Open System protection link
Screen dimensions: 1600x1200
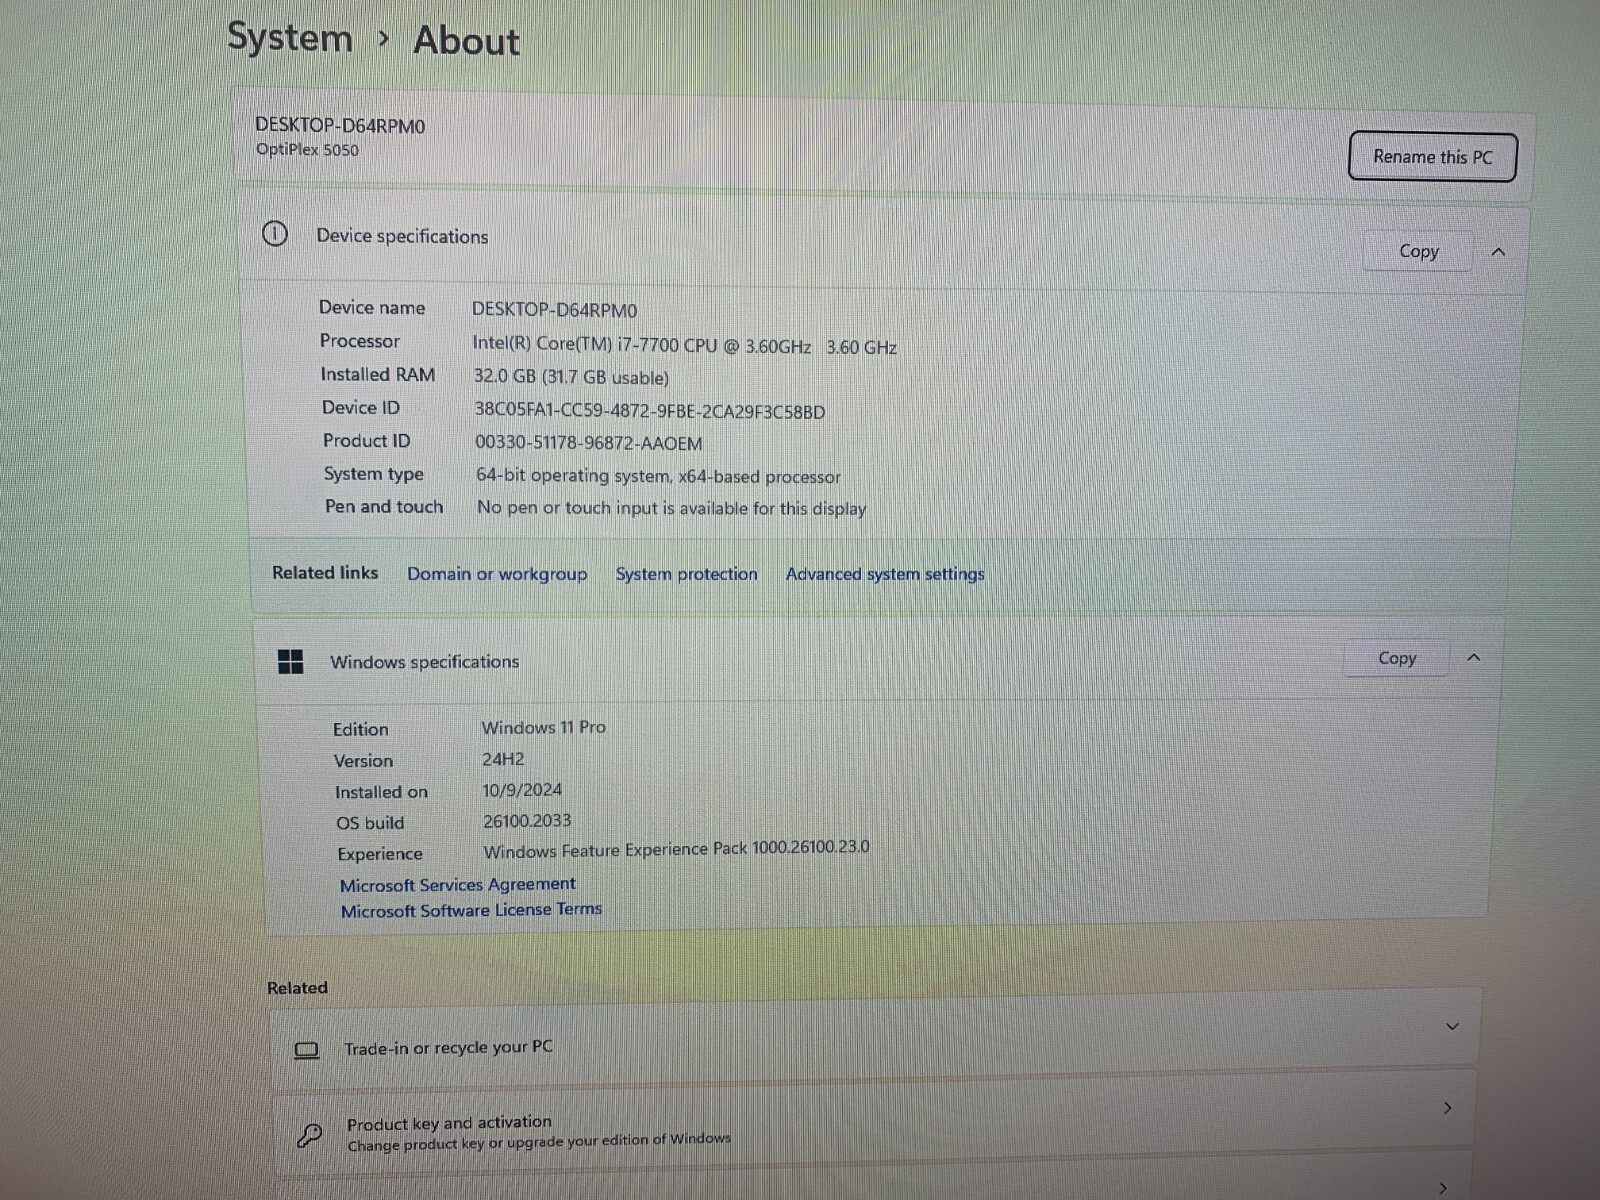(686, 574)
